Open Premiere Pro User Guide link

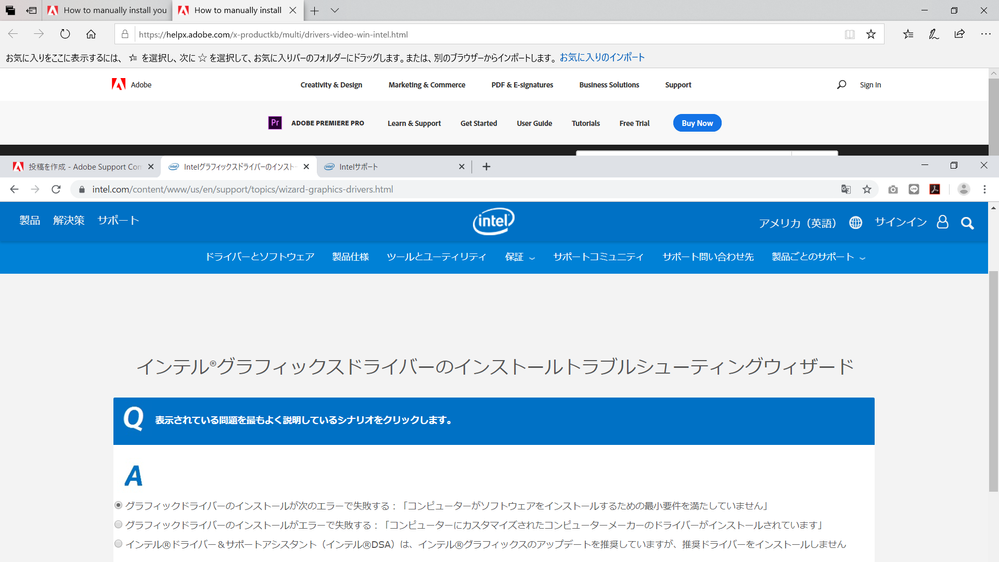coord(535,123)
